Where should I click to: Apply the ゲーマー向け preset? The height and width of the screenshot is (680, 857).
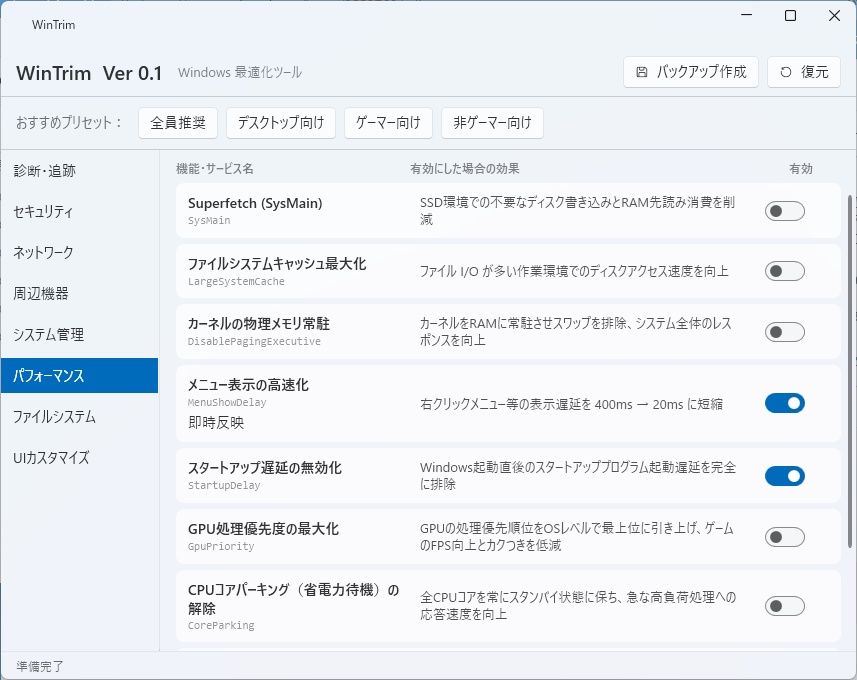coord(388,122)
